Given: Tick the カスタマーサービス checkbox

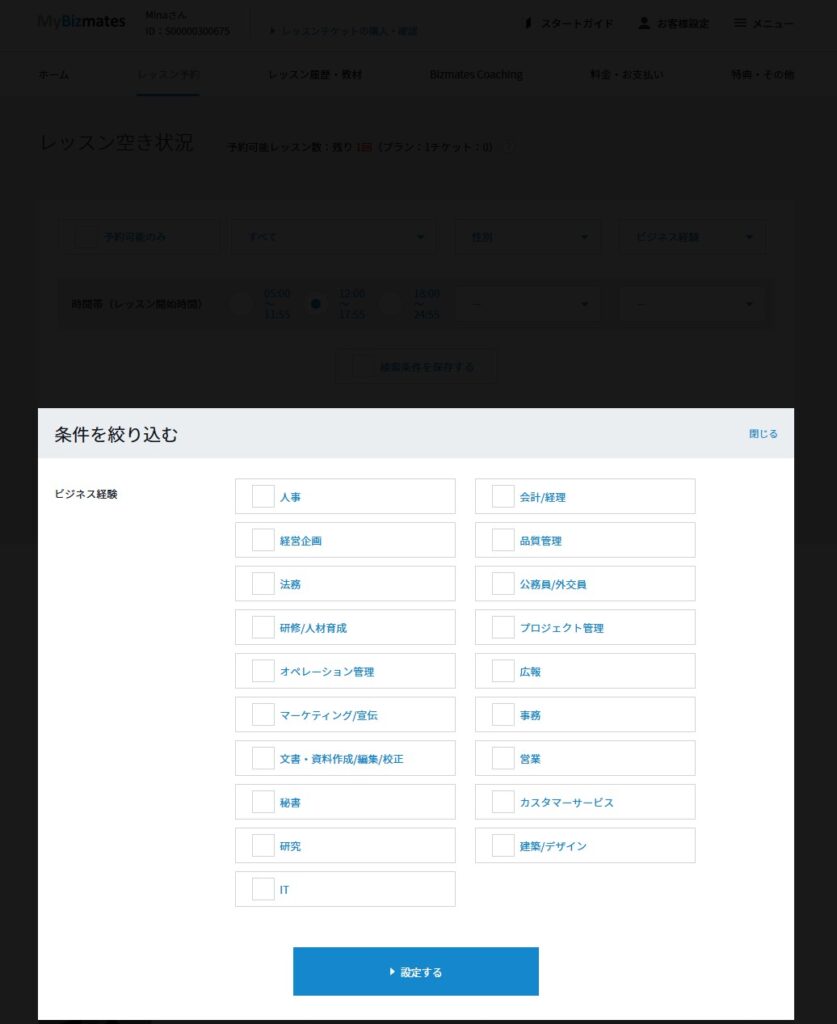Looking at the screenshot, I should pos(503,802).
